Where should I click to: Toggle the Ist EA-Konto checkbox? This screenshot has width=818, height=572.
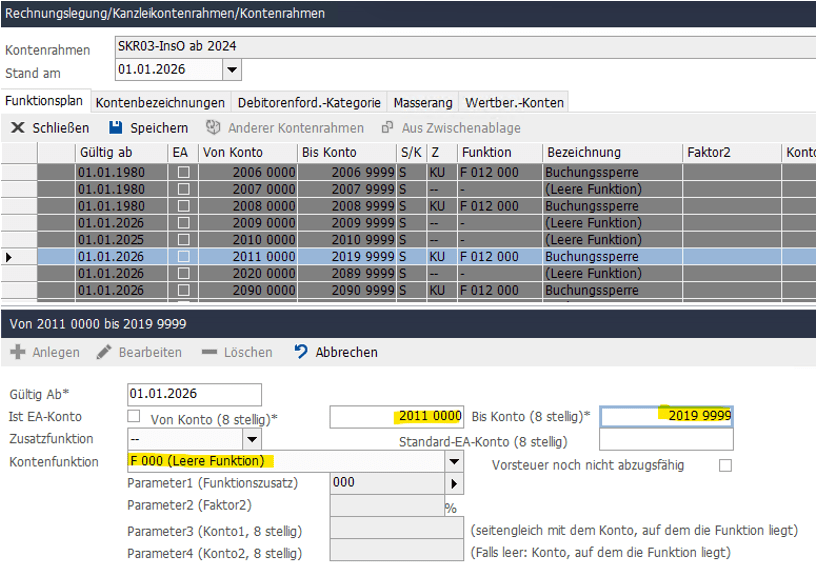pyautogui.click(x=134, y=416)
